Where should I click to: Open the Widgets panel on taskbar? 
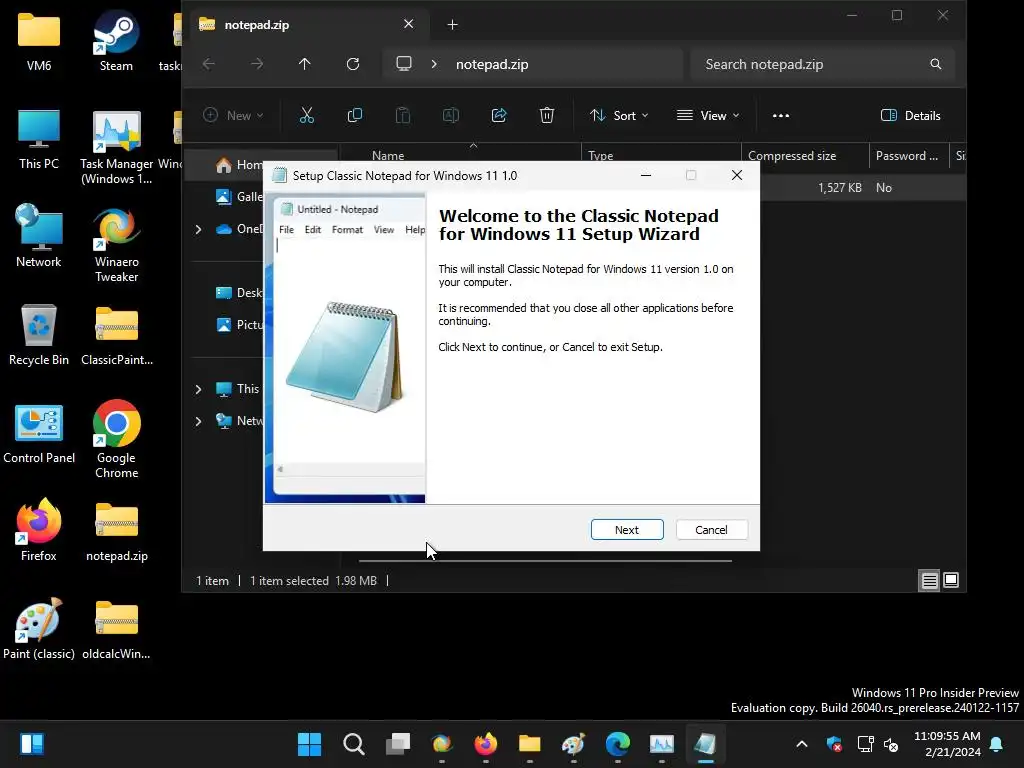tap(31, 743)
